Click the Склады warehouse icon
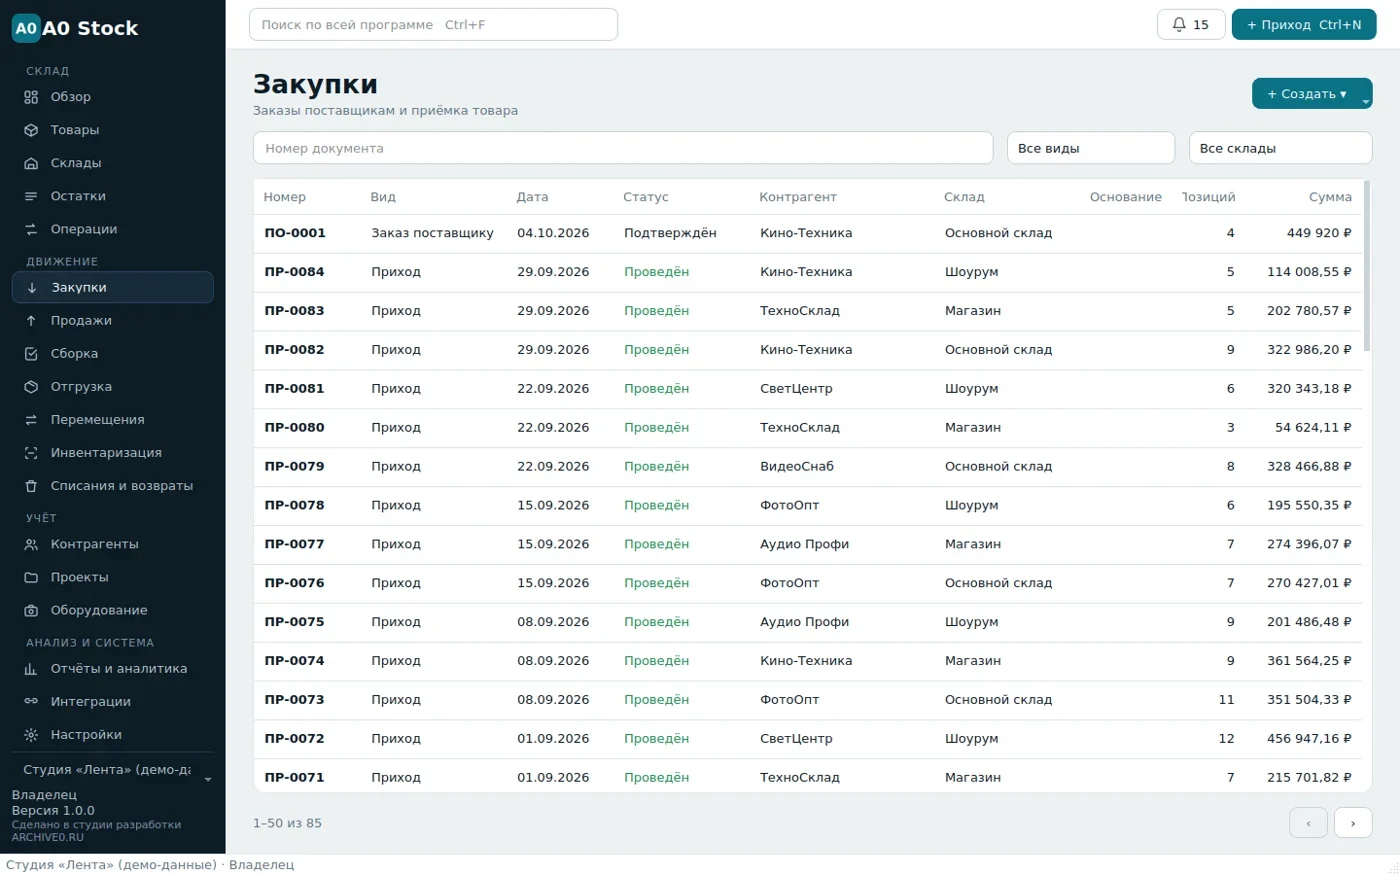Screen dimensions: 1400x875 31,163
